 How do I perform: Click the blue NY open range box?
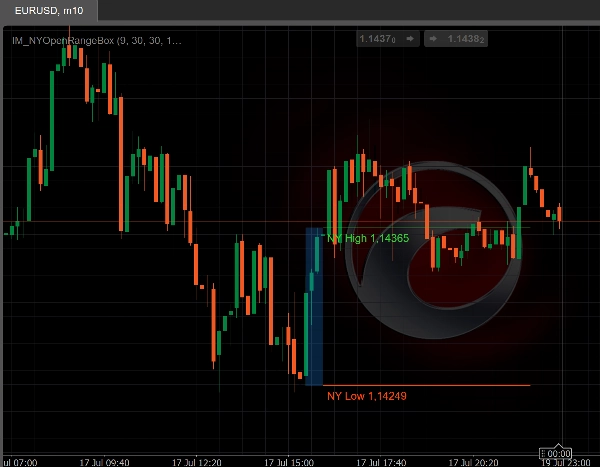point(314,307)
